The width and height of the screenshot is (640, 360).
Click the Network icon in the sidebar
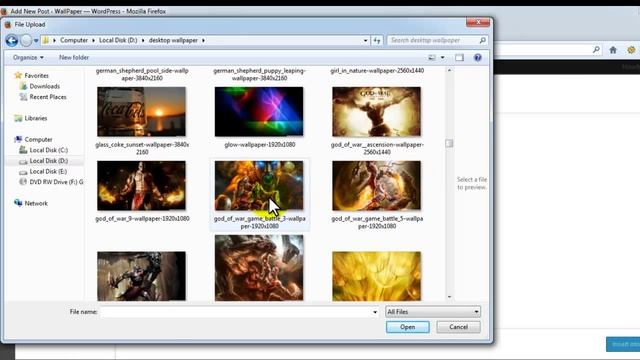18,202
